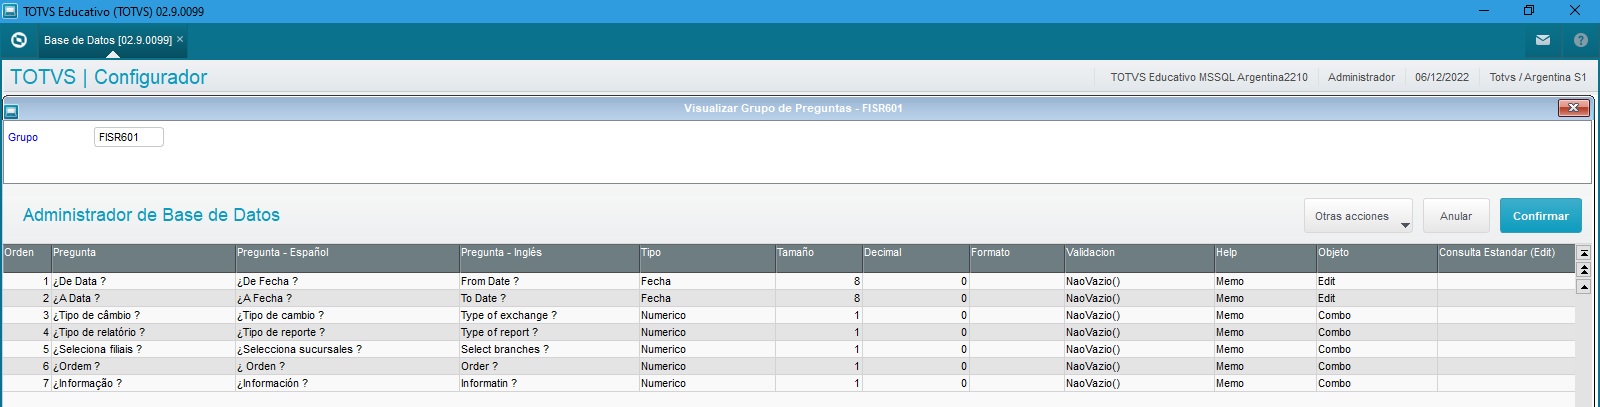
Task: Click the '¿ Orden ?' Spanish cell
Action: [347, 366]
